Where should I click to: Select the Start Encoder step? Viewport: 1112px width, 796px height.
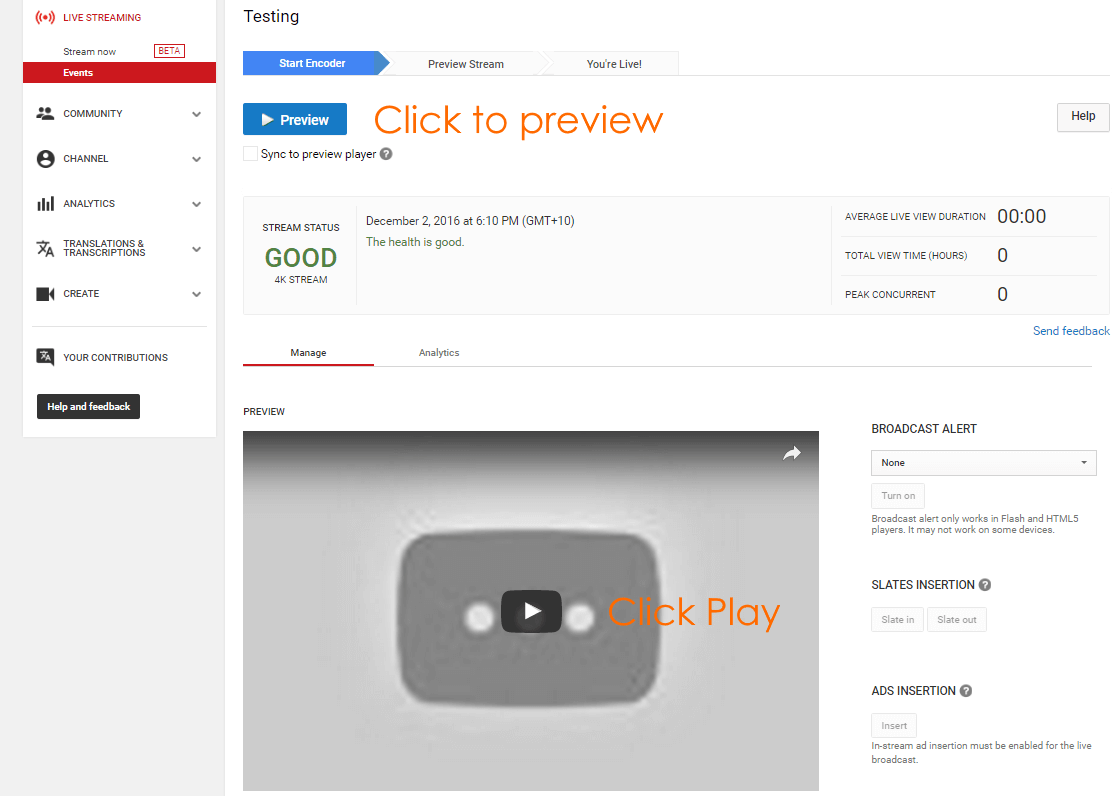point(312,63)
